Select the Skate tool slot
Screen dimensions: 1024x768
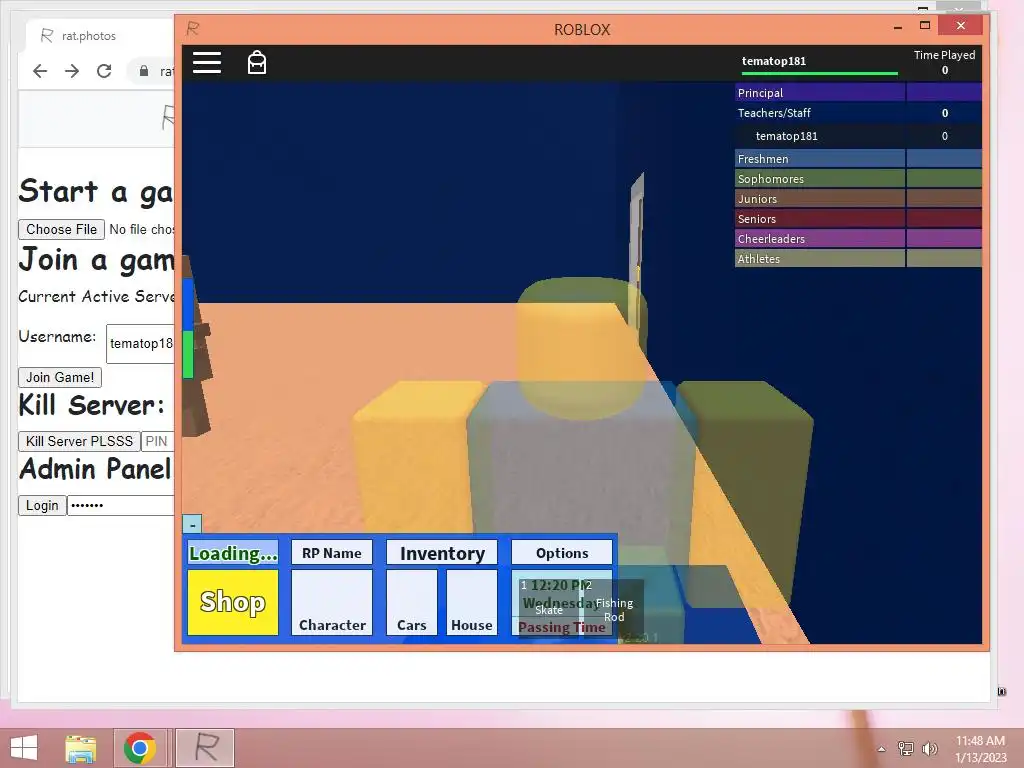[x=549, y=607]
